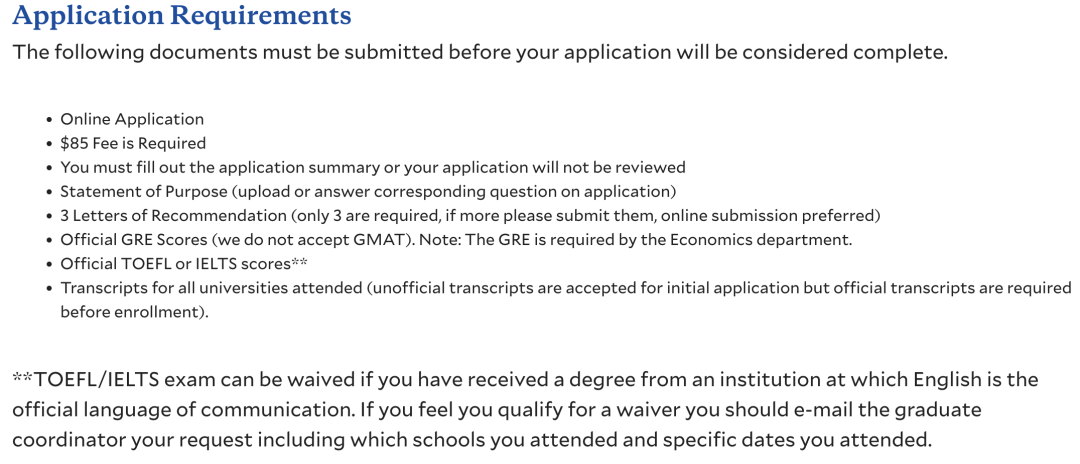The image size is (1080, 464).
Task: Select the Official TOEFL or IELTS scores item
Action: pos(175,263)
